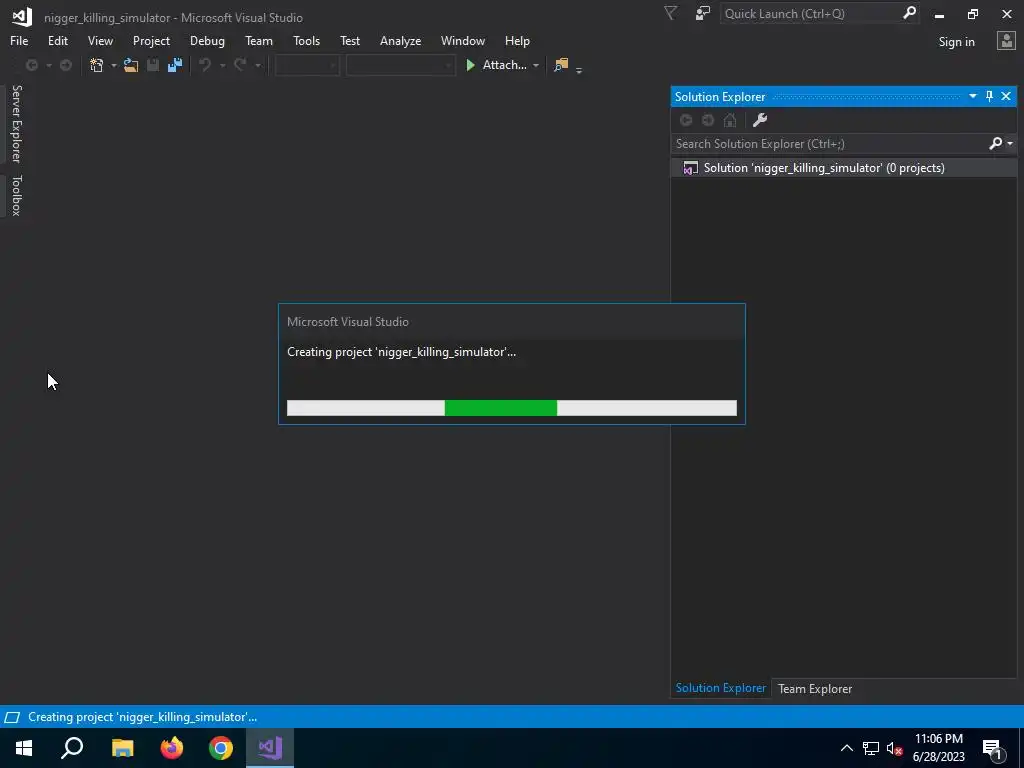Click the Solution Explorer Back icon
Image resolution: width=1024 pixels, height=768 pixels.
pos(686,120)
